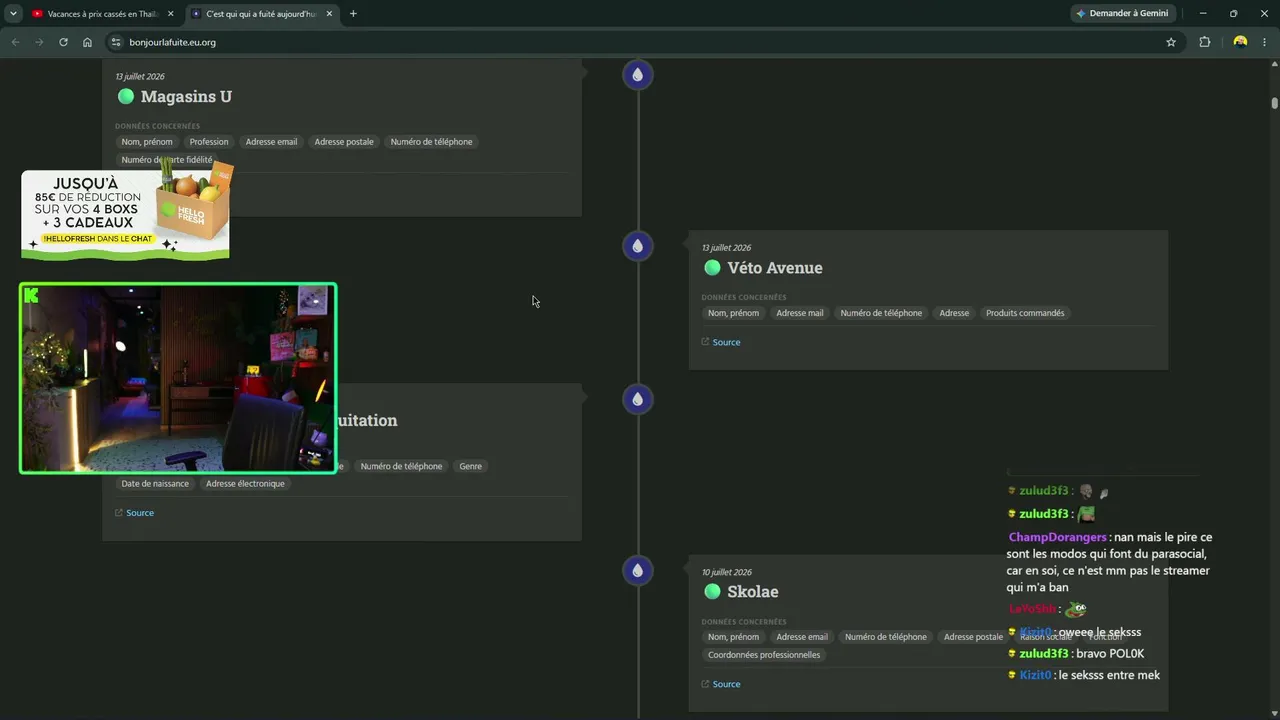
Task: Close the C'est qui qui a fuité tab
Action: (329, 14)
